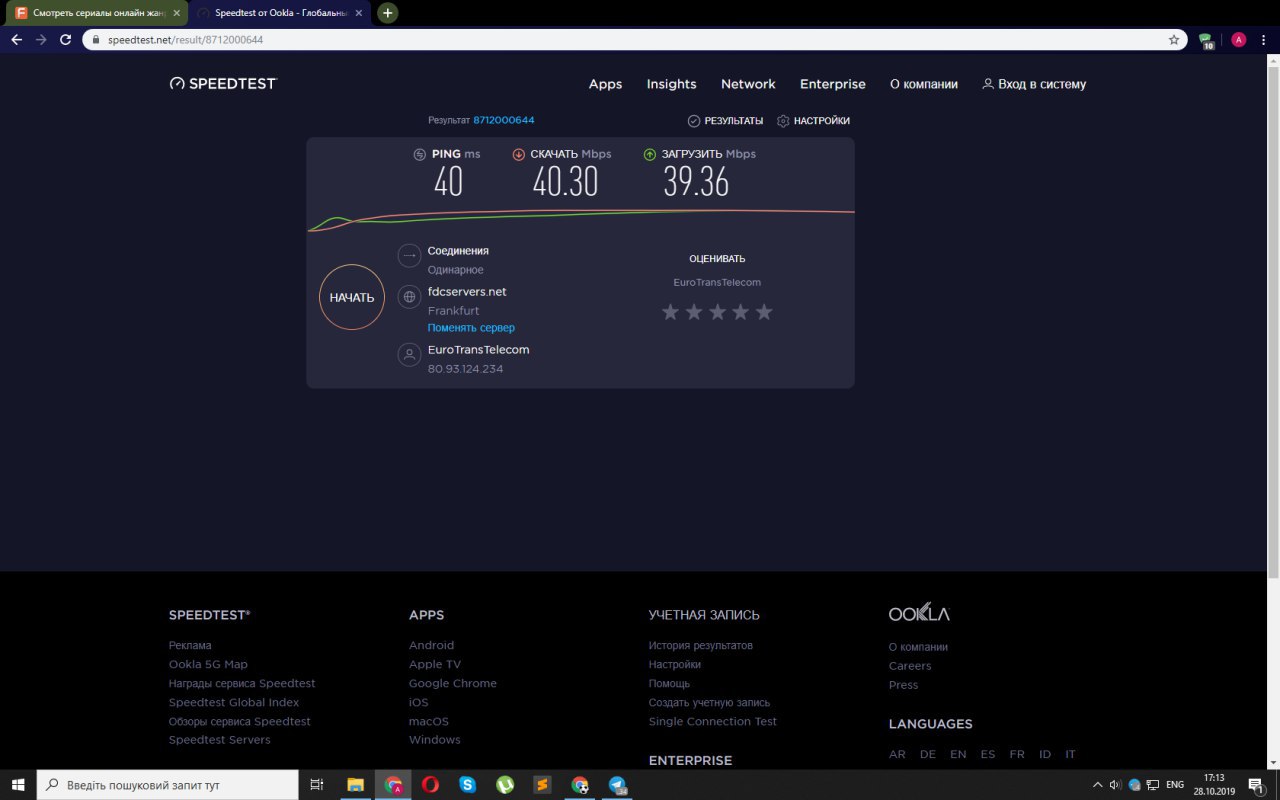Screen dimensions: 1280x800
Task: Go back to previous page
Action: point(16,40)
